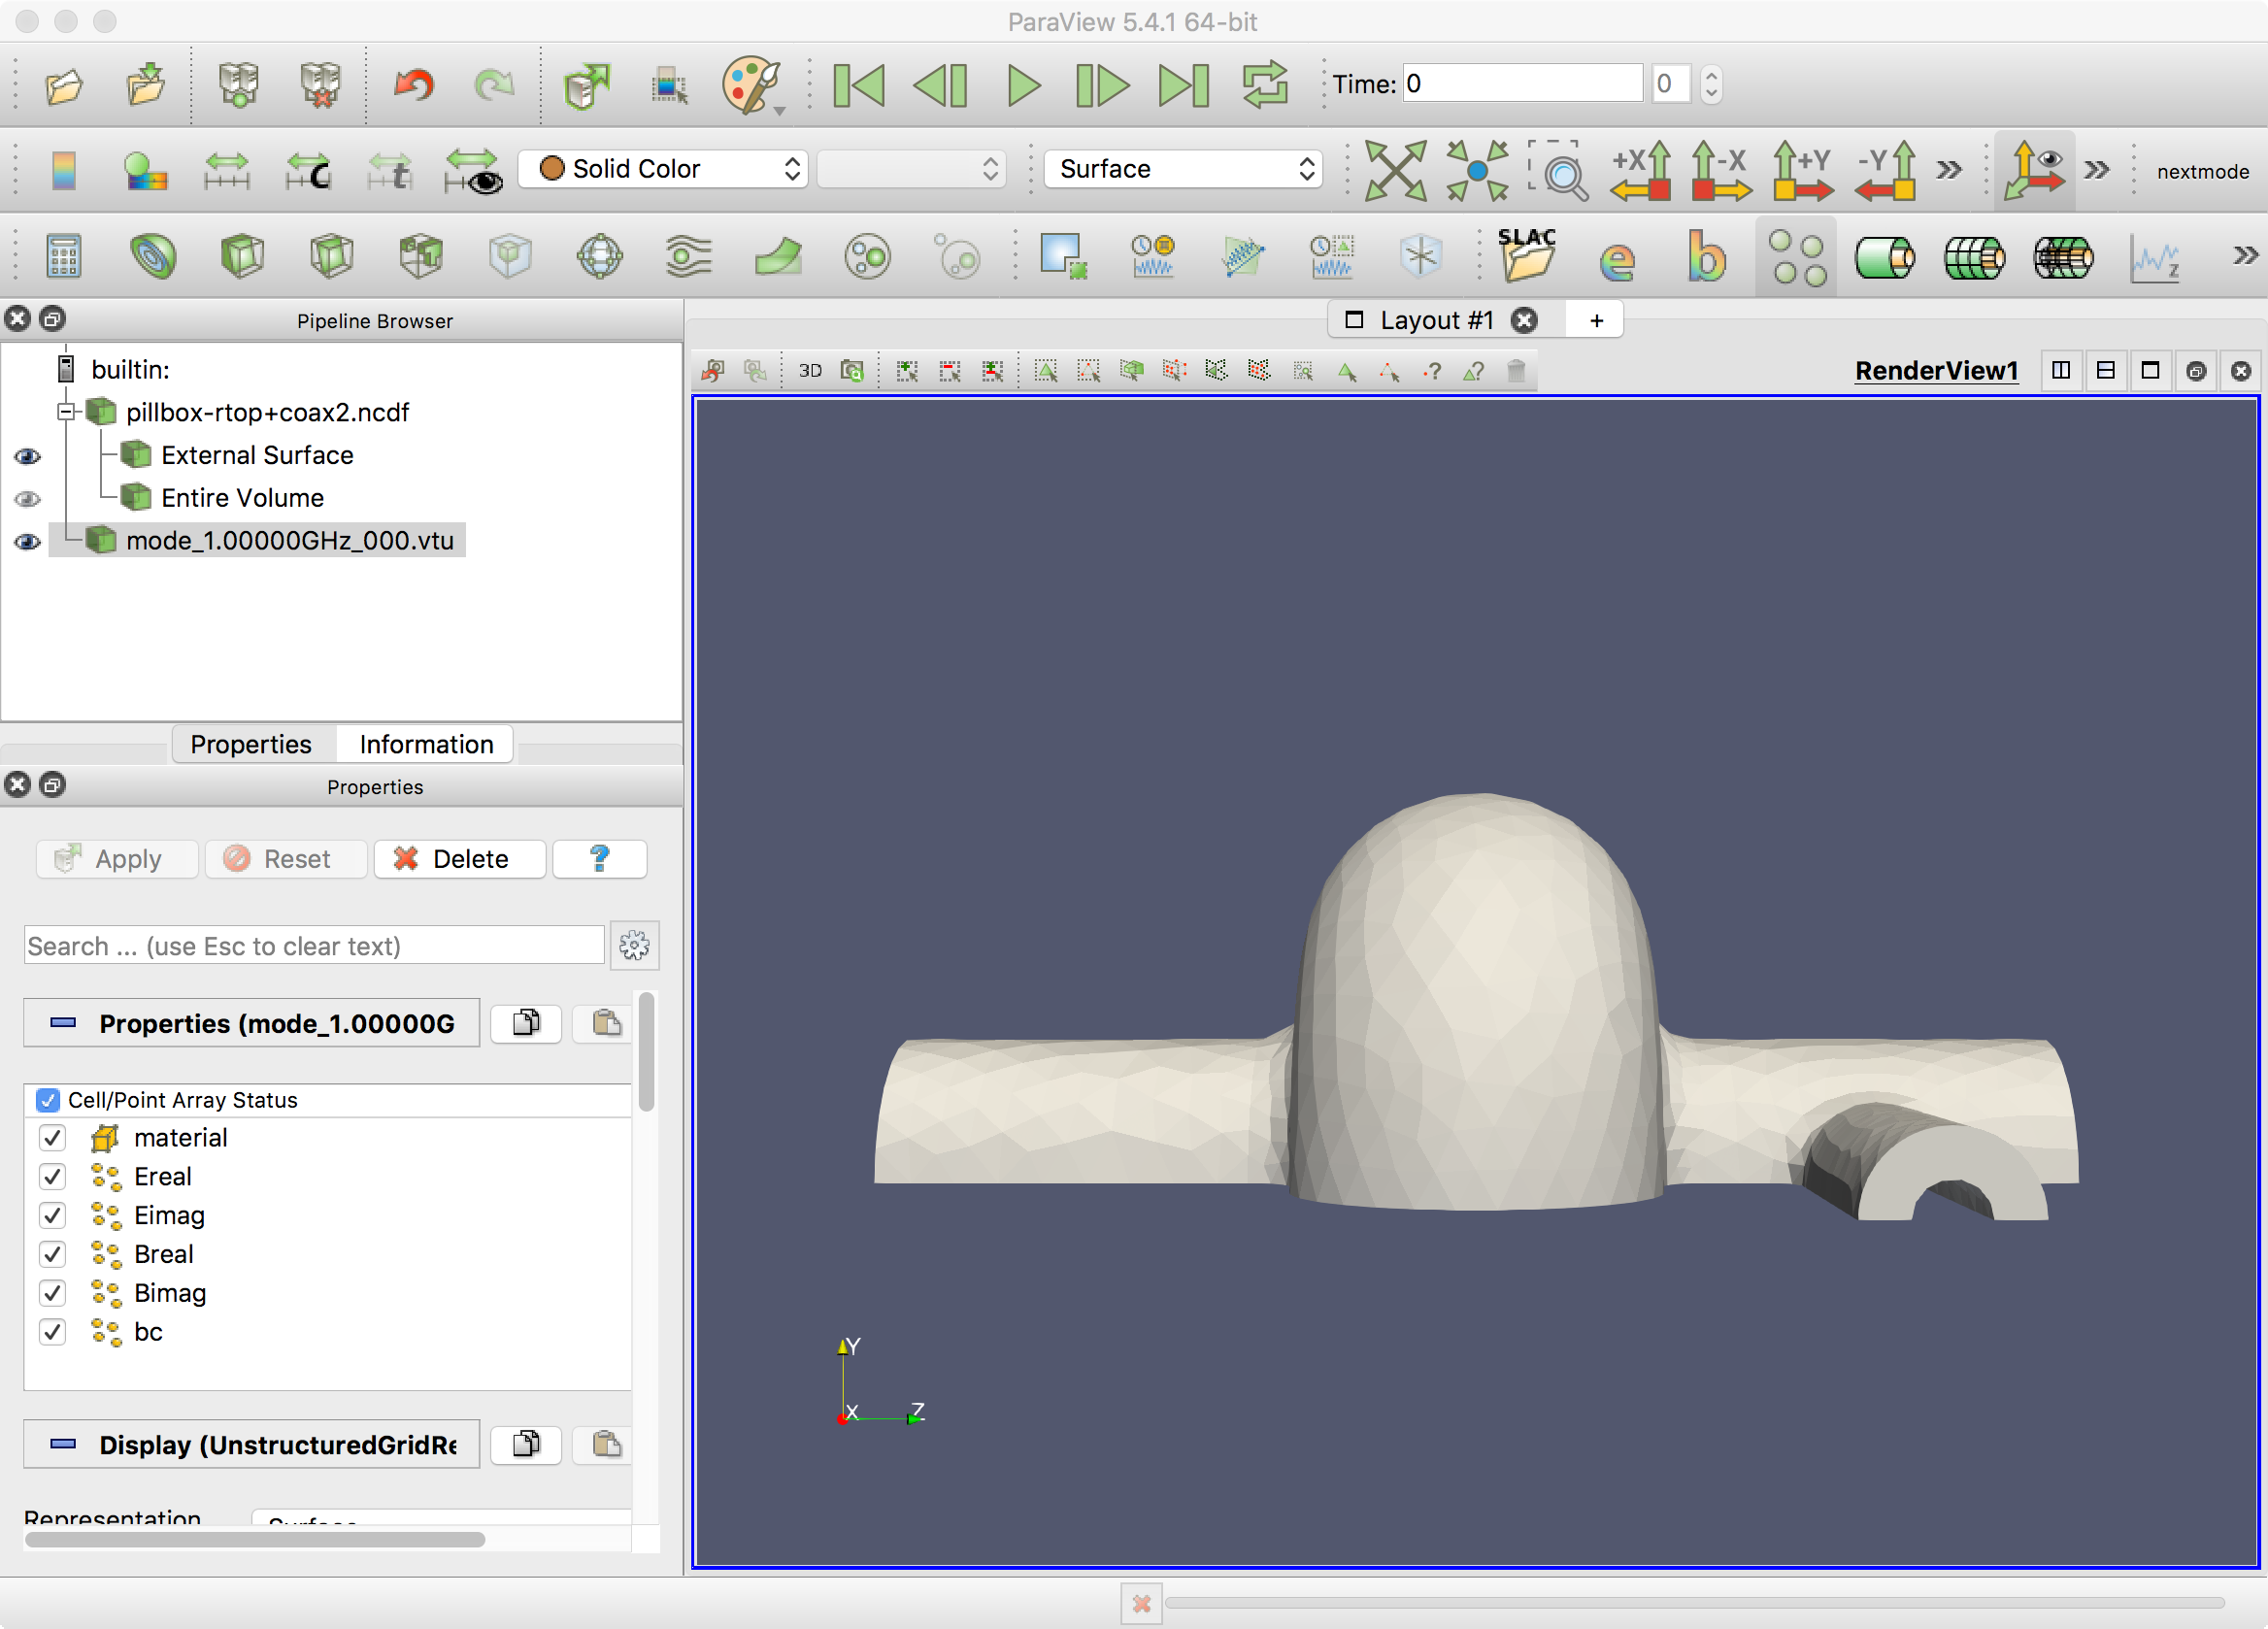Click the Calculator filter icon
2268x1629 pixels.
(63, 257)
